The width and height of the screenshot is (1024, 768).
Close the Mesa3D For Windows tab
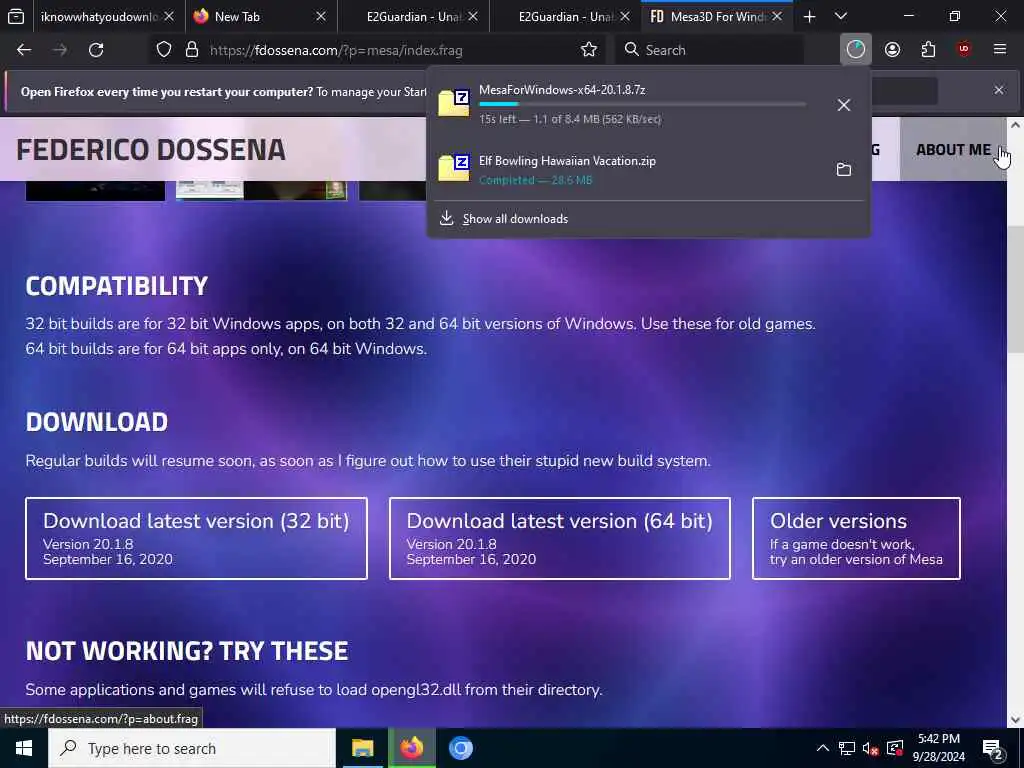pyautogui.click(x=776, y=17)
